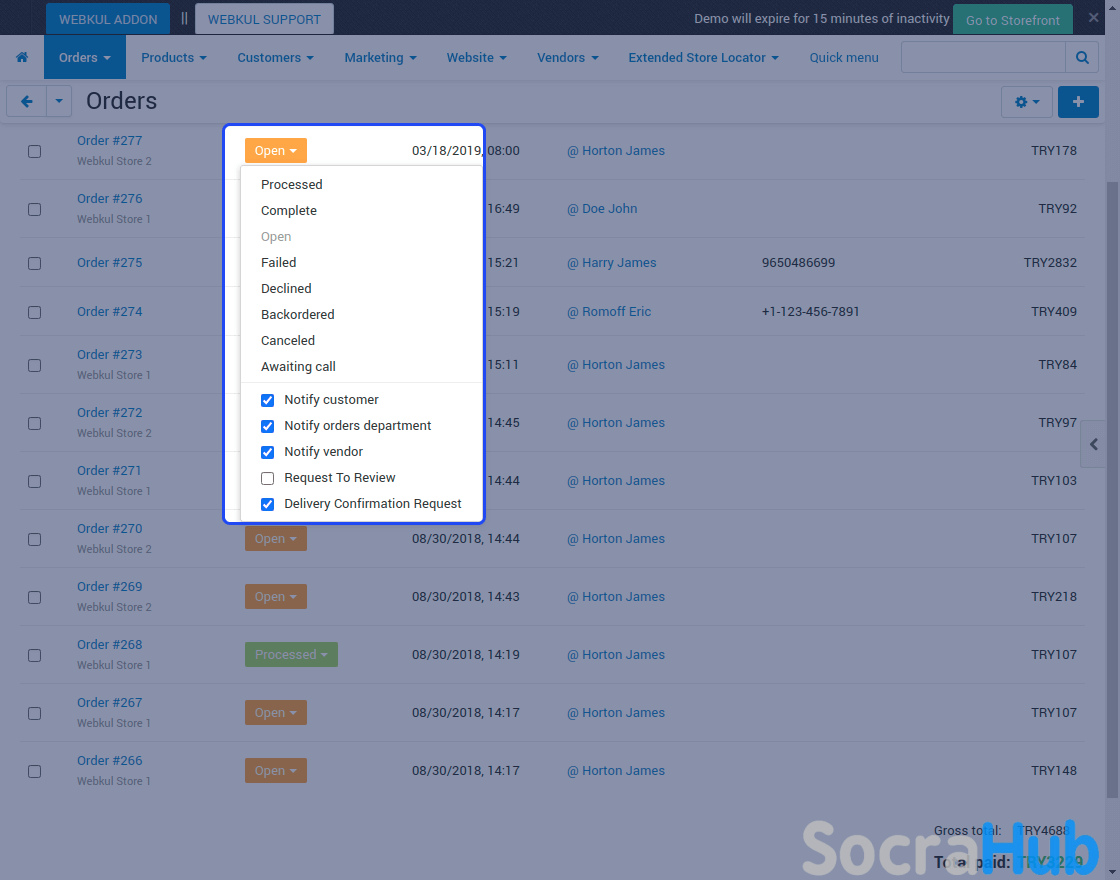Select checkbox for Order #268
This screenshot has width=1120, height=880.
pos(34,656)
